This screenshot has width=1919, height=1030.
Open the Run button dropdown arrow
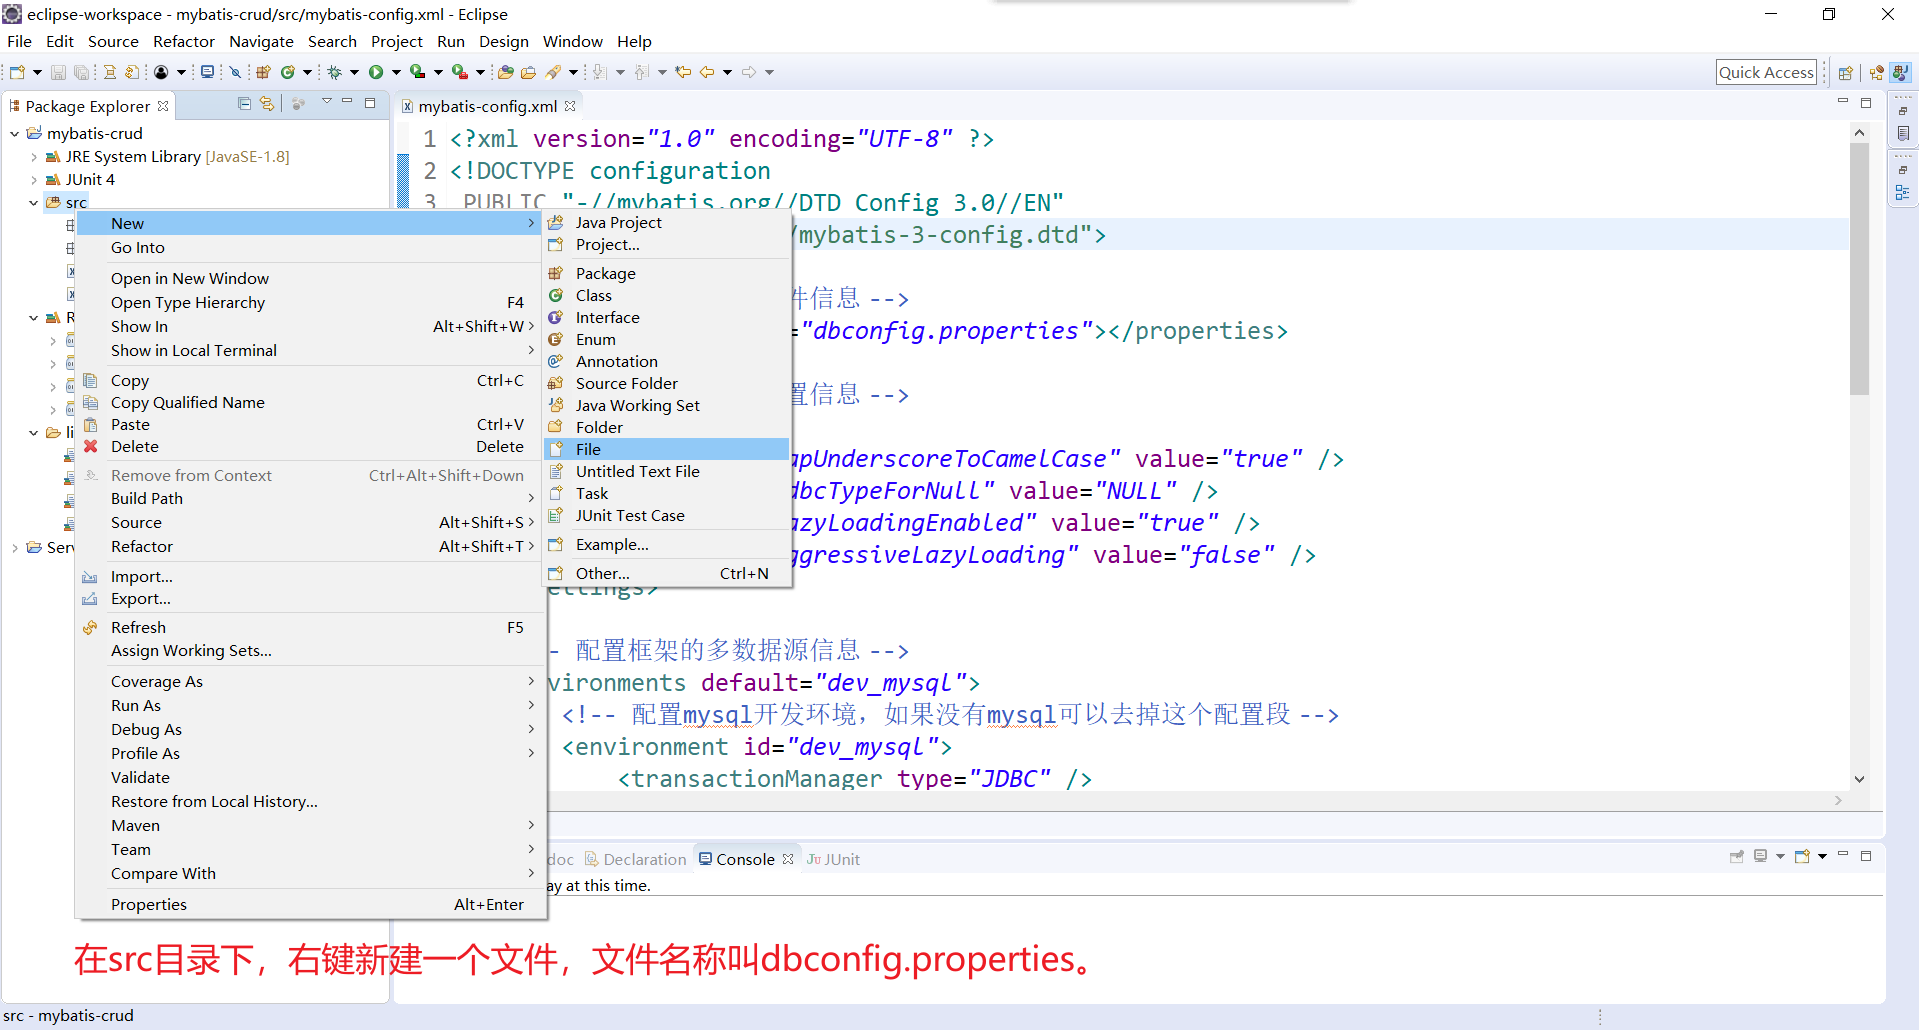(x=396, y=72)
